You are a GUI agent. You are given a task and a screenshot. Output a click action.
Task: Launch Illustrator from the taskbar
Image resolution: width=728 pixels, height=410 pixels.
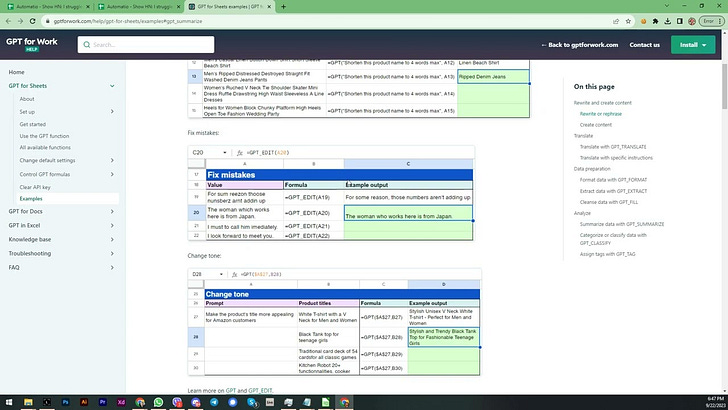pyautogui.click(x=84, y=402)
